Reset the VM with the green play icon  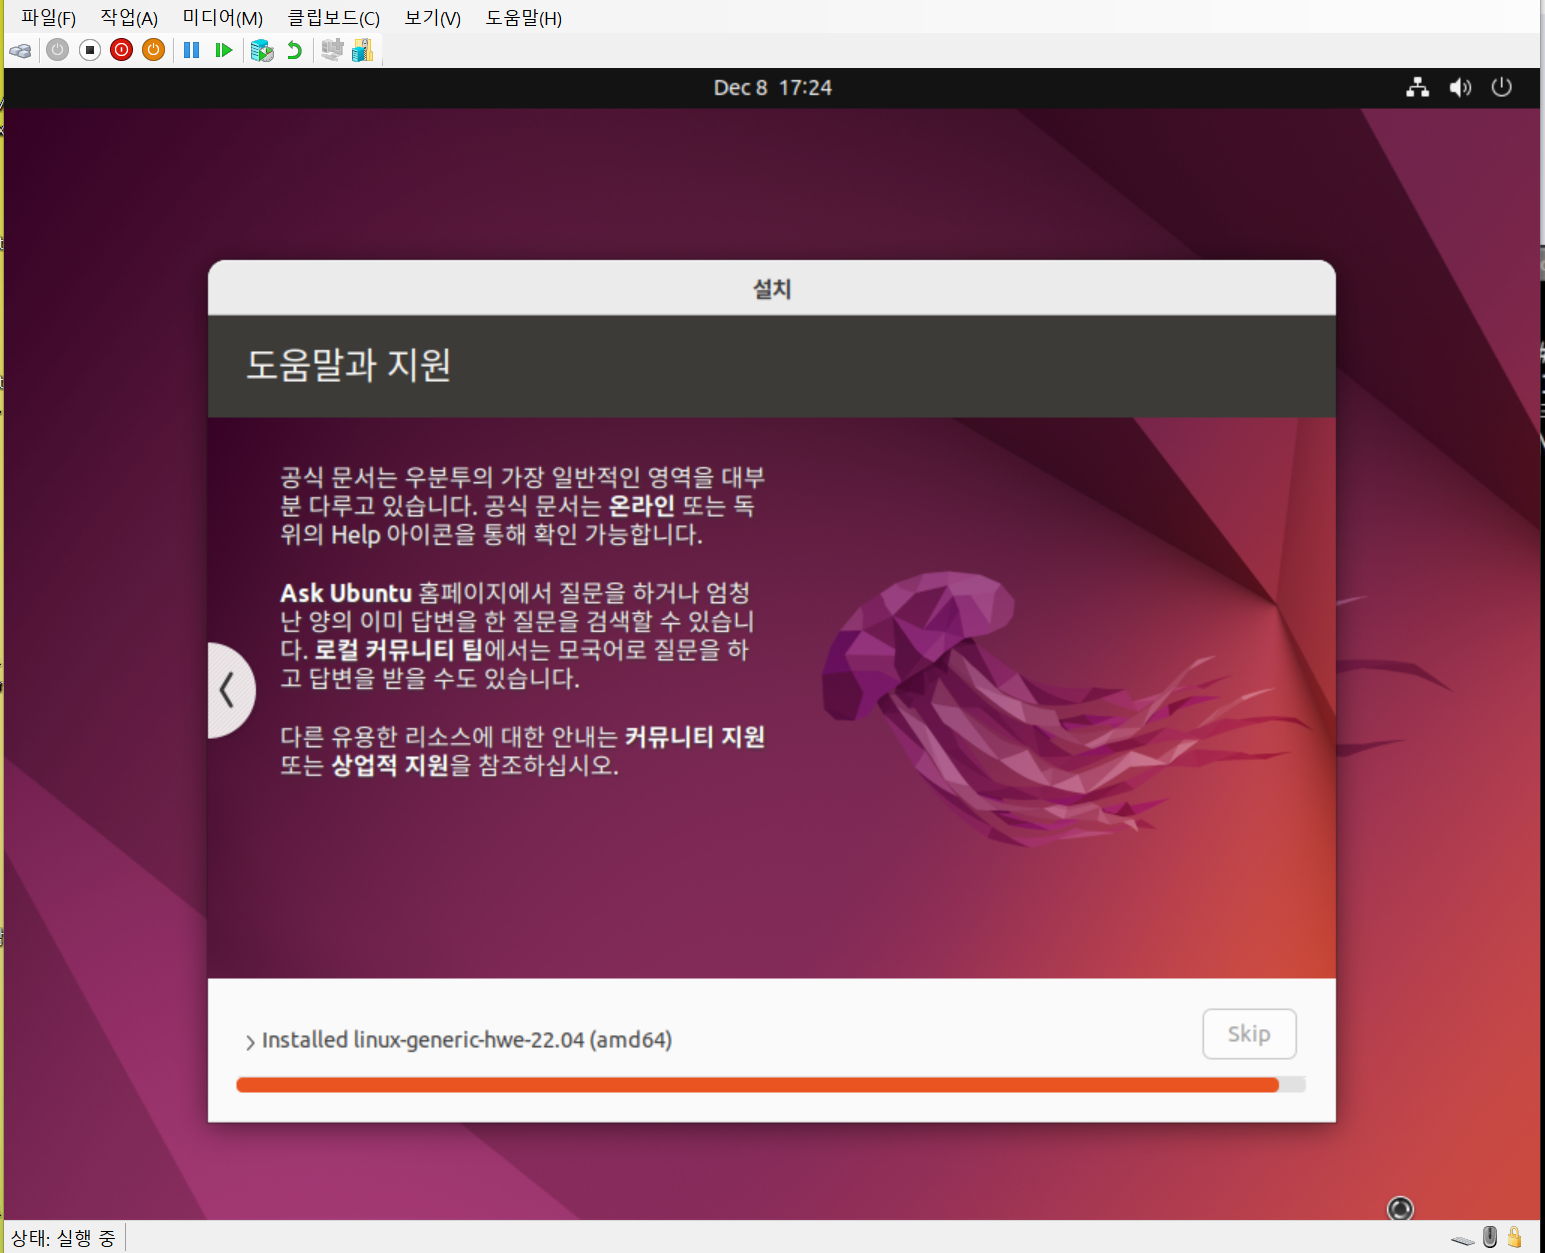click(224, 50)
